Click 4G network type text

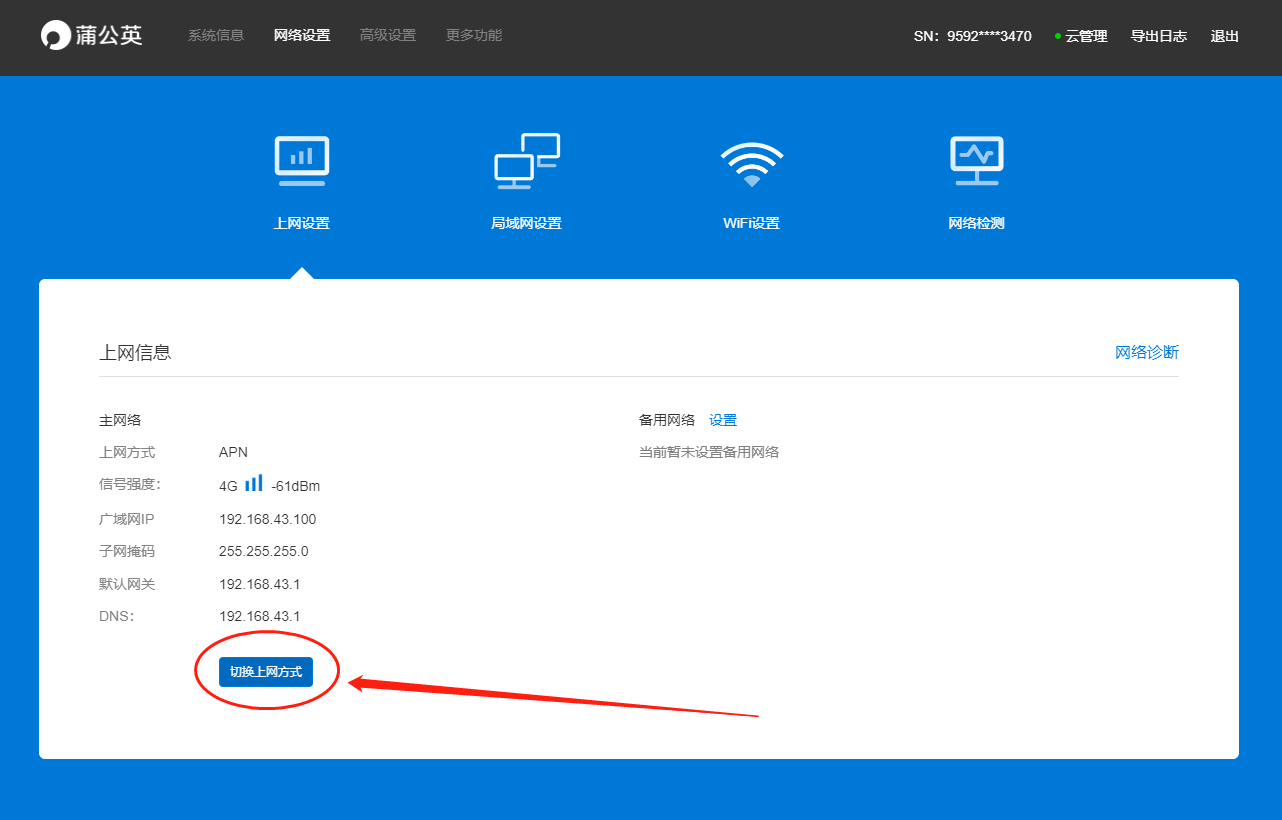point(229,486)
